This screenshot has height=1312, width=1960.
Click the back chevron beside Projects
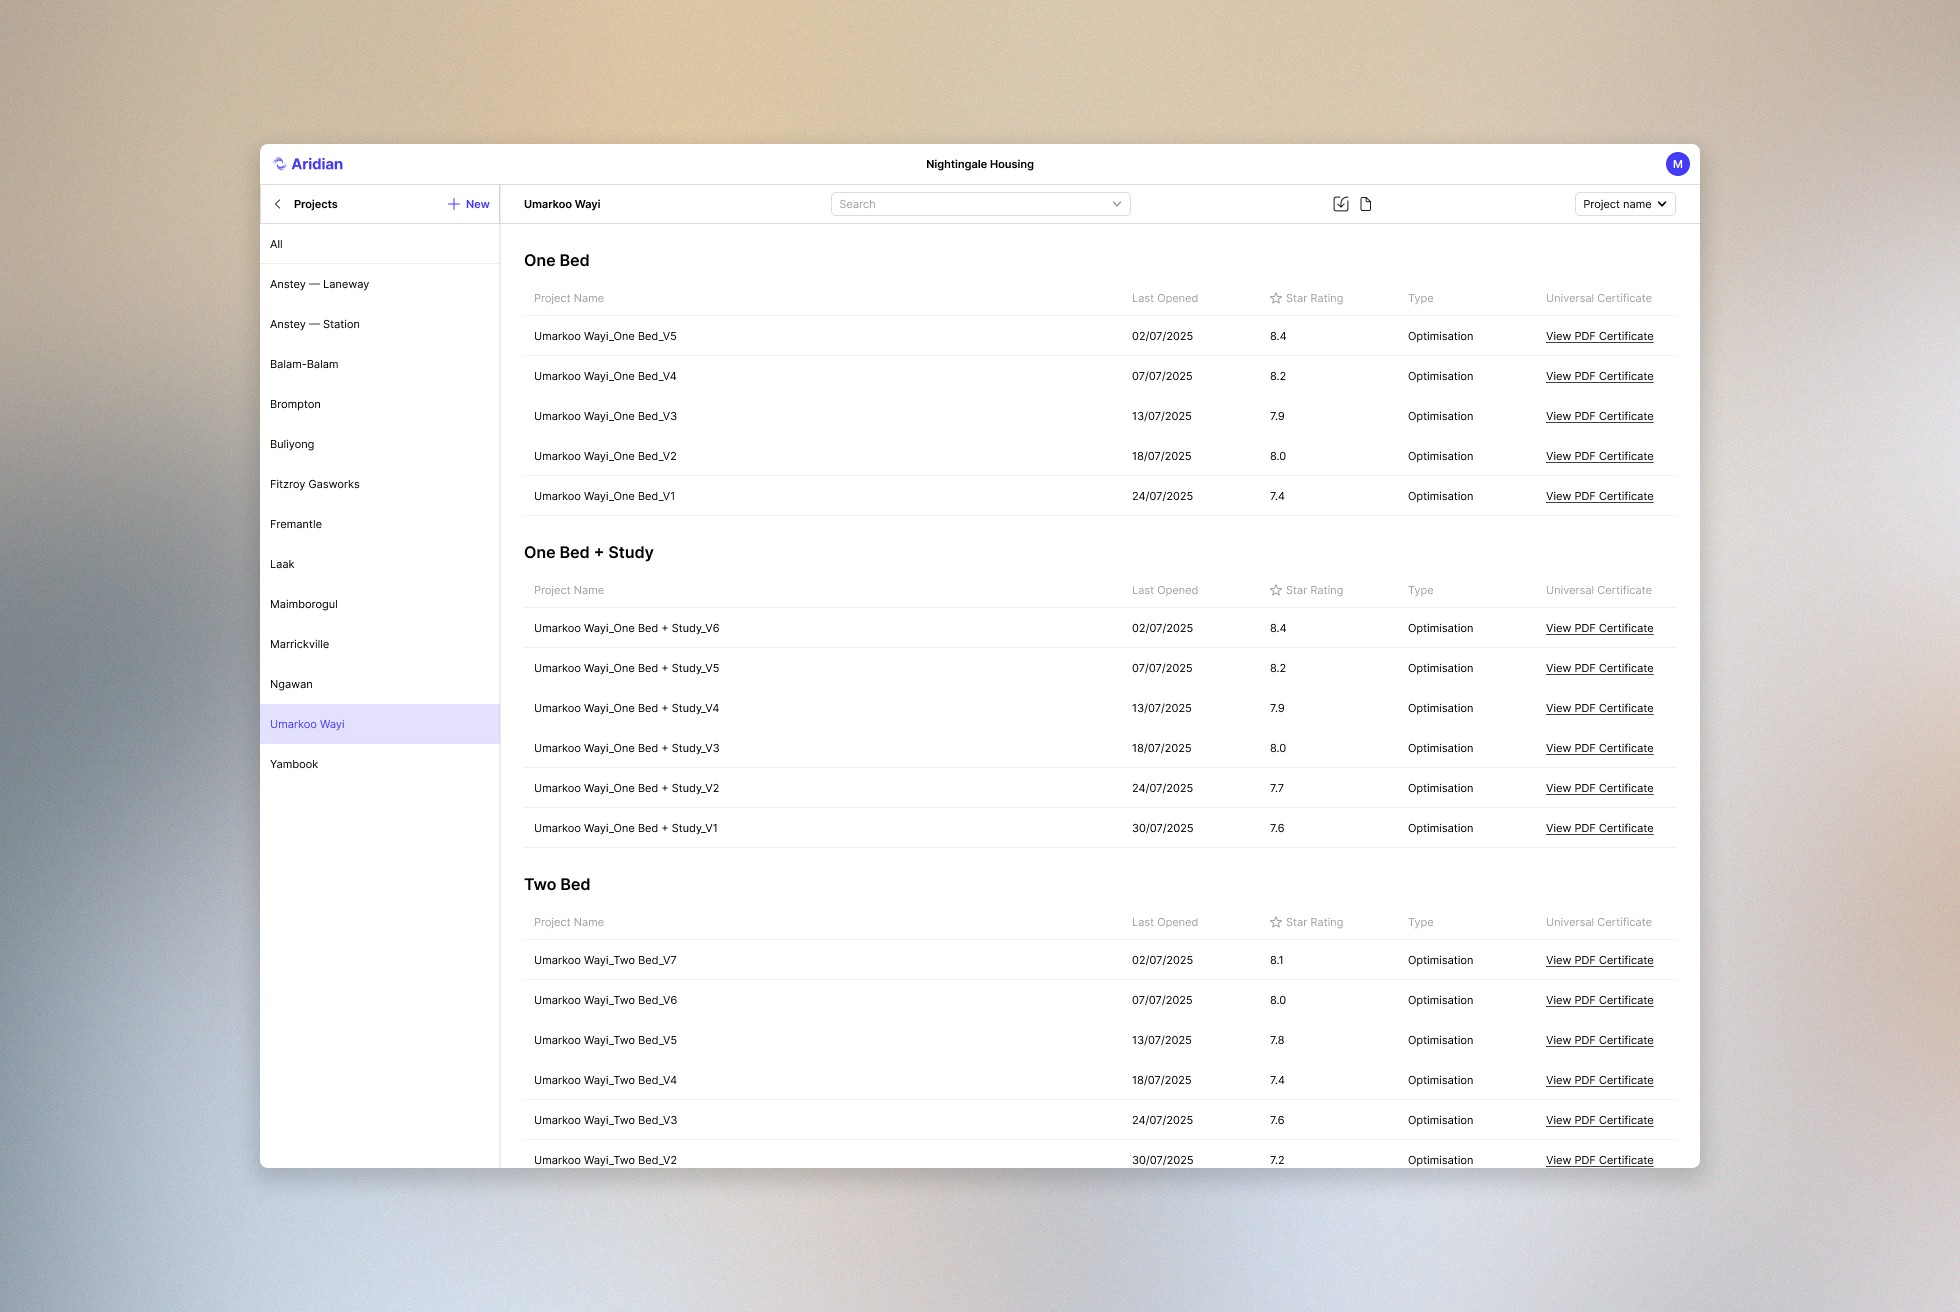click(x=278, y=204)
